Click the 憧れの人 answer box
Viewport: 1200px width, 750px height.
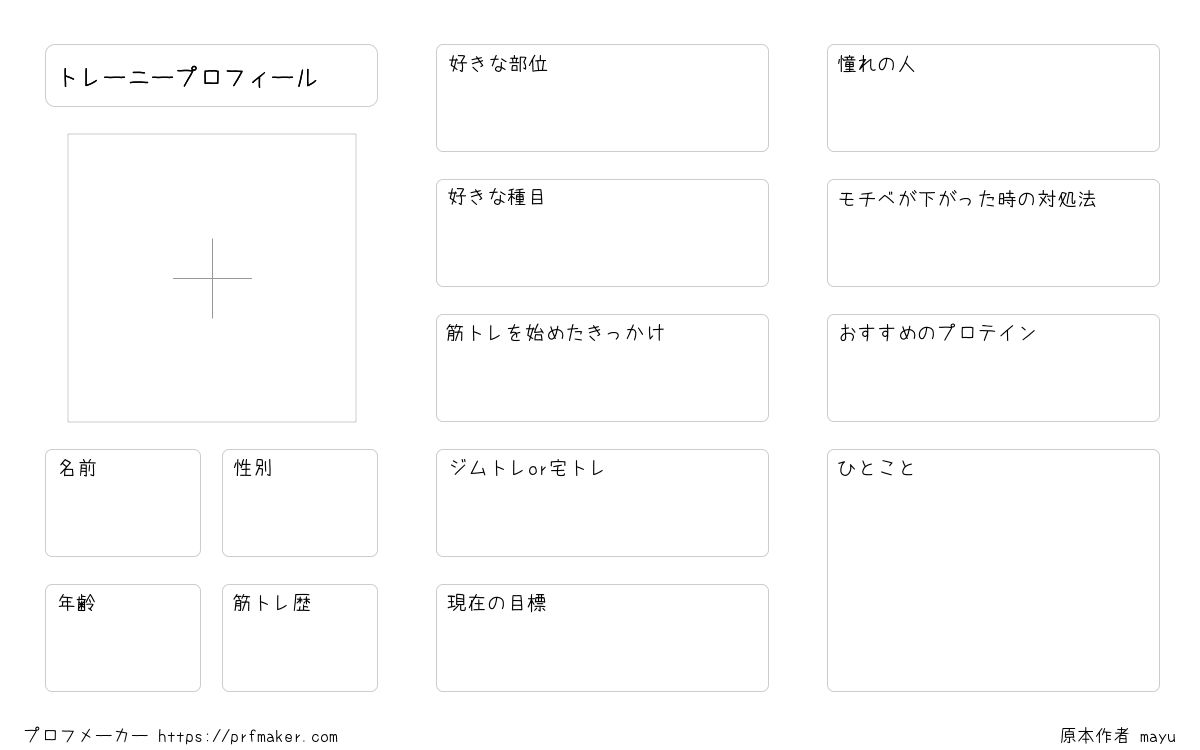coord(993,98)
